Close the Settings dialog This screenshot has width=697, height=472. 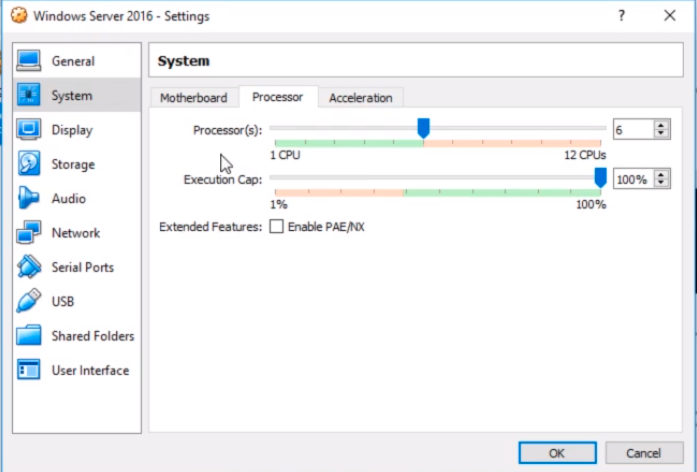click(x=670, y=16)
